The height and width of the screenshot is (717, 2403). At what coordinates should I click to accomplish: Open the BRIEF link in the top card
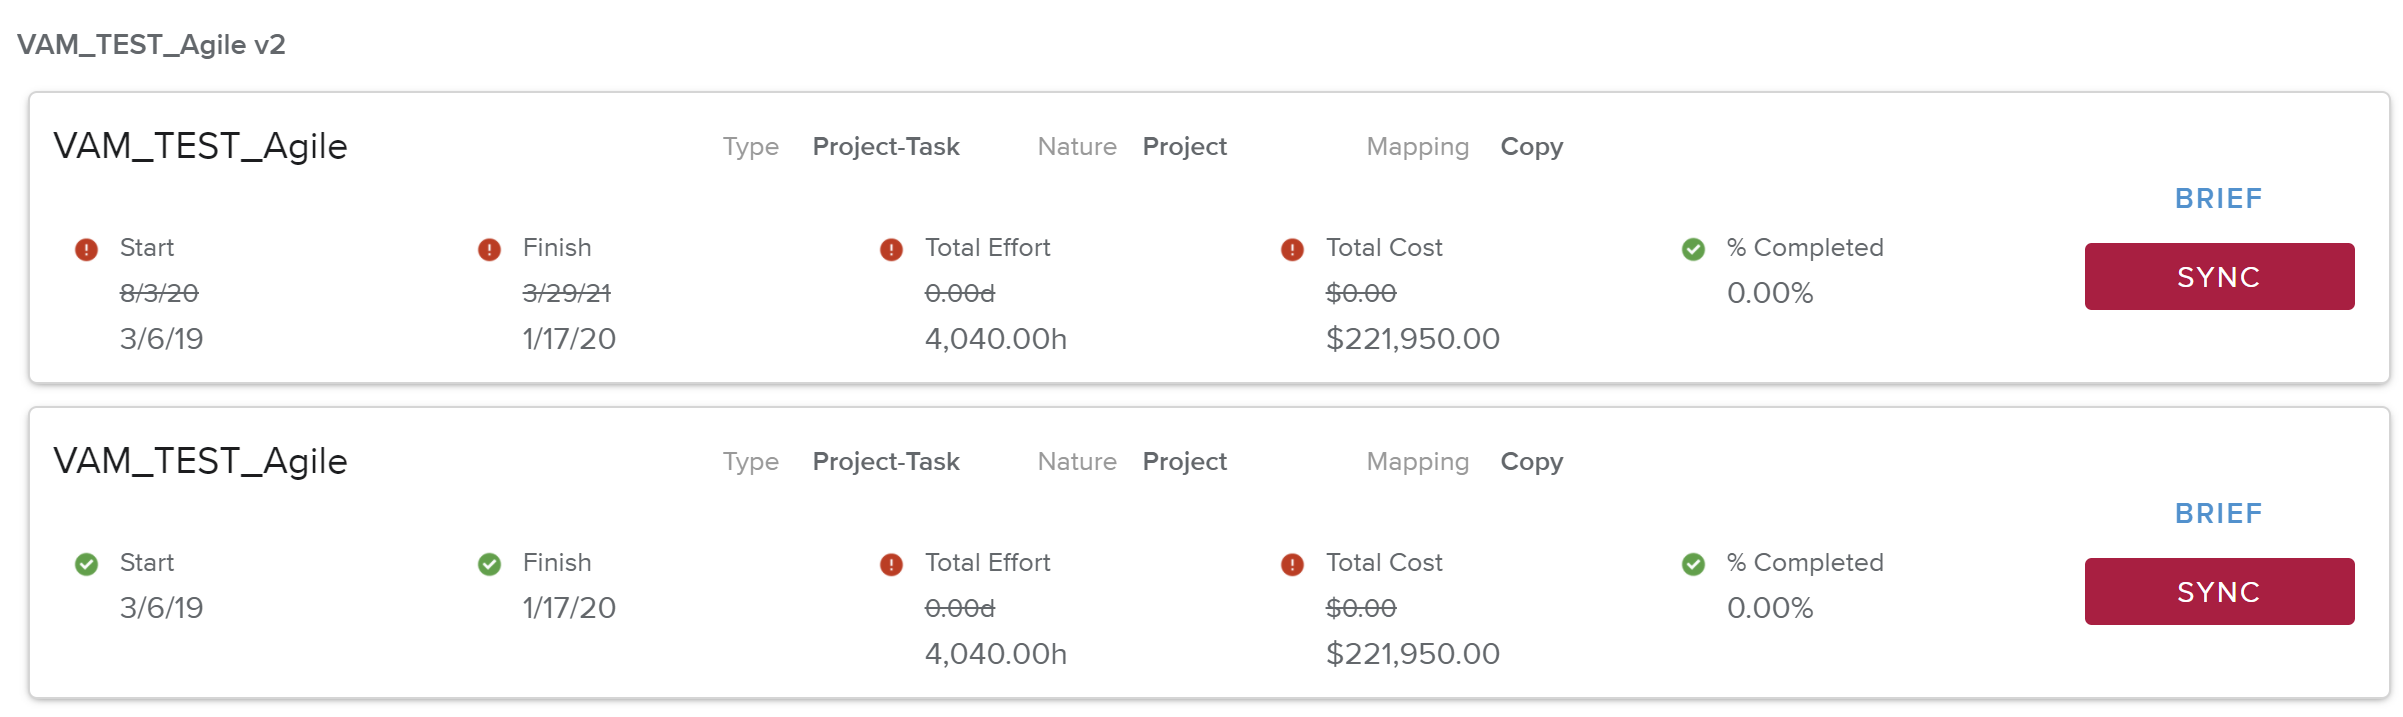2218,198
